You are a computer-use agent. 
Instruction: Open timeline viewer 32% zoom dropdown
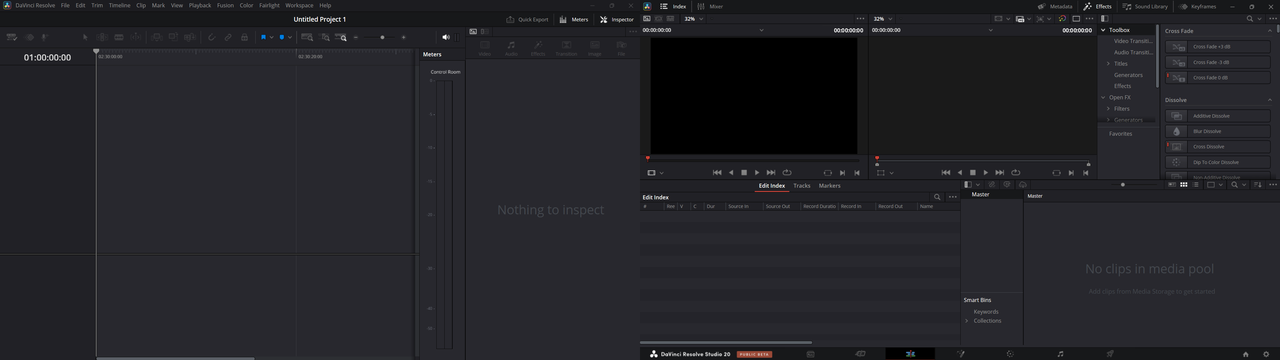click(x=882, y=18)
